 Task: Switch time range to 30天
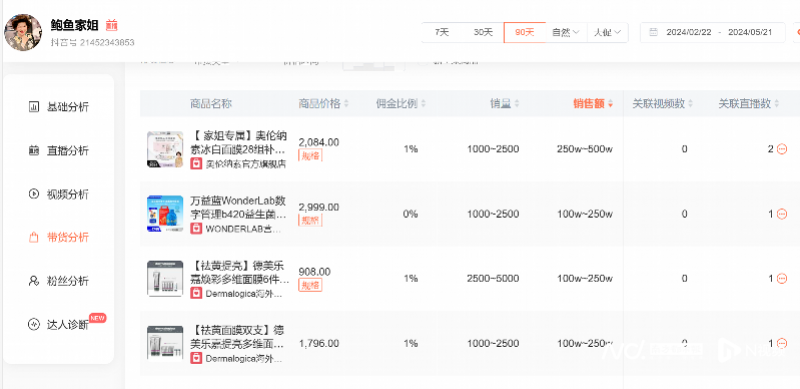point(483,32)
